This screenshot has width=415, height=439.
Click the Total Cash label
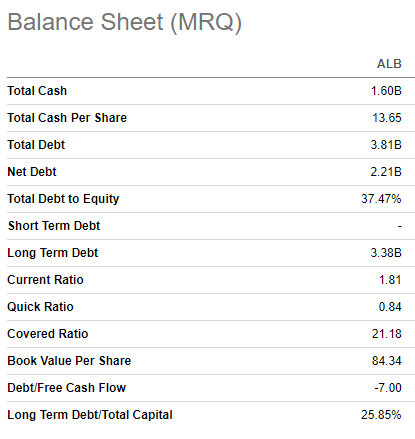(37, 91)
